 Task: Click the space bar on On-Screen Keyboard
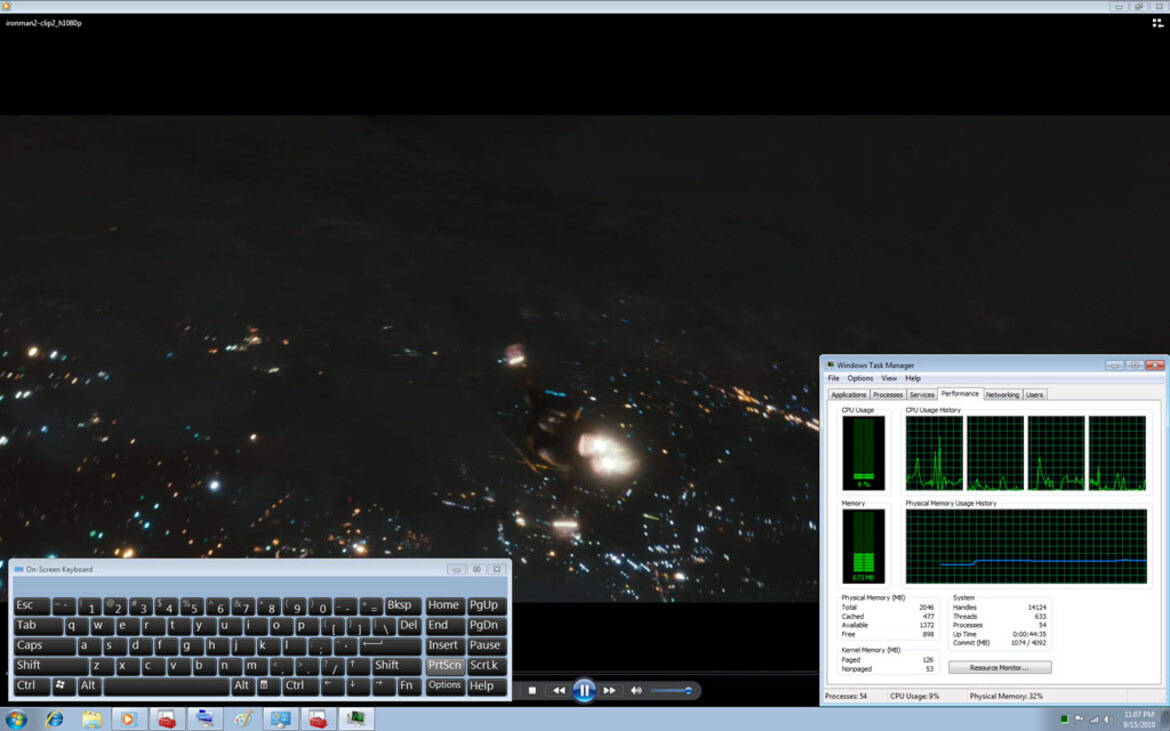pos(166,685)
